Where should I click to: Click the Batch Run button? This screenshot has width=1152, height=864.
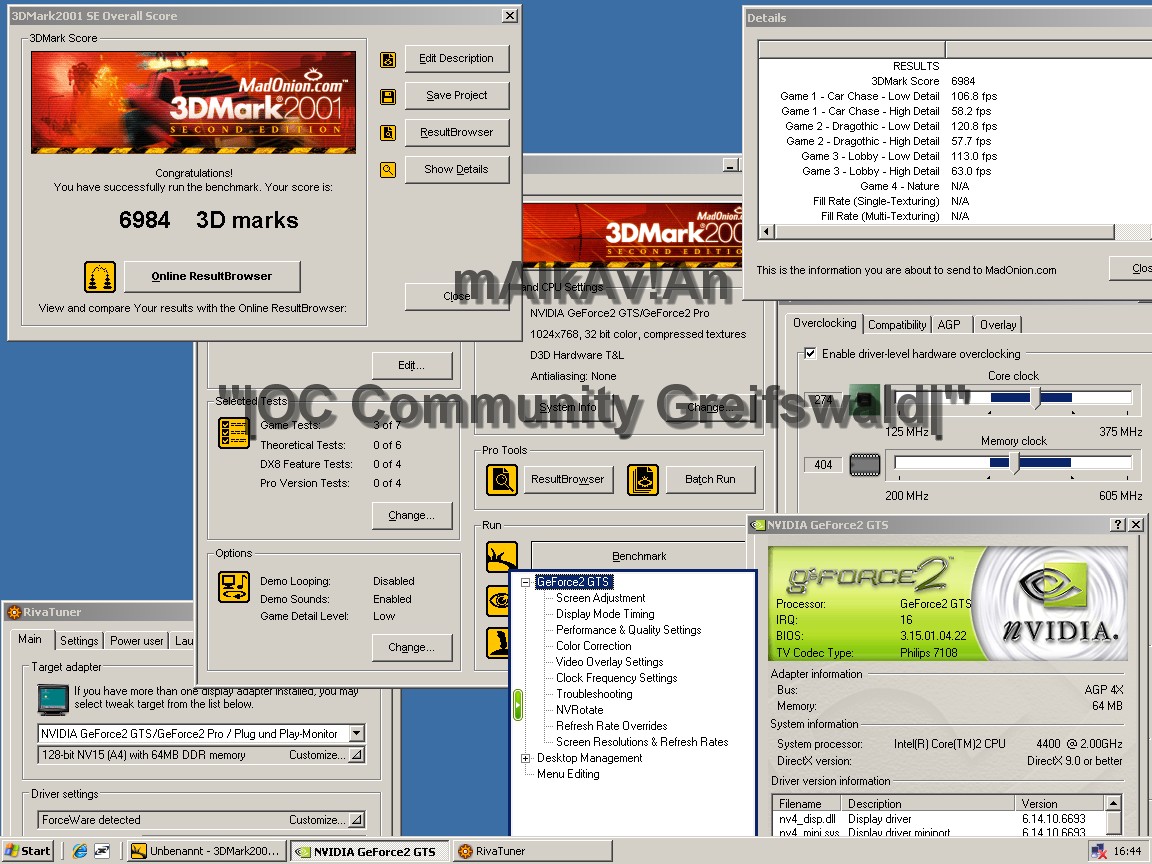click(710, 479)
